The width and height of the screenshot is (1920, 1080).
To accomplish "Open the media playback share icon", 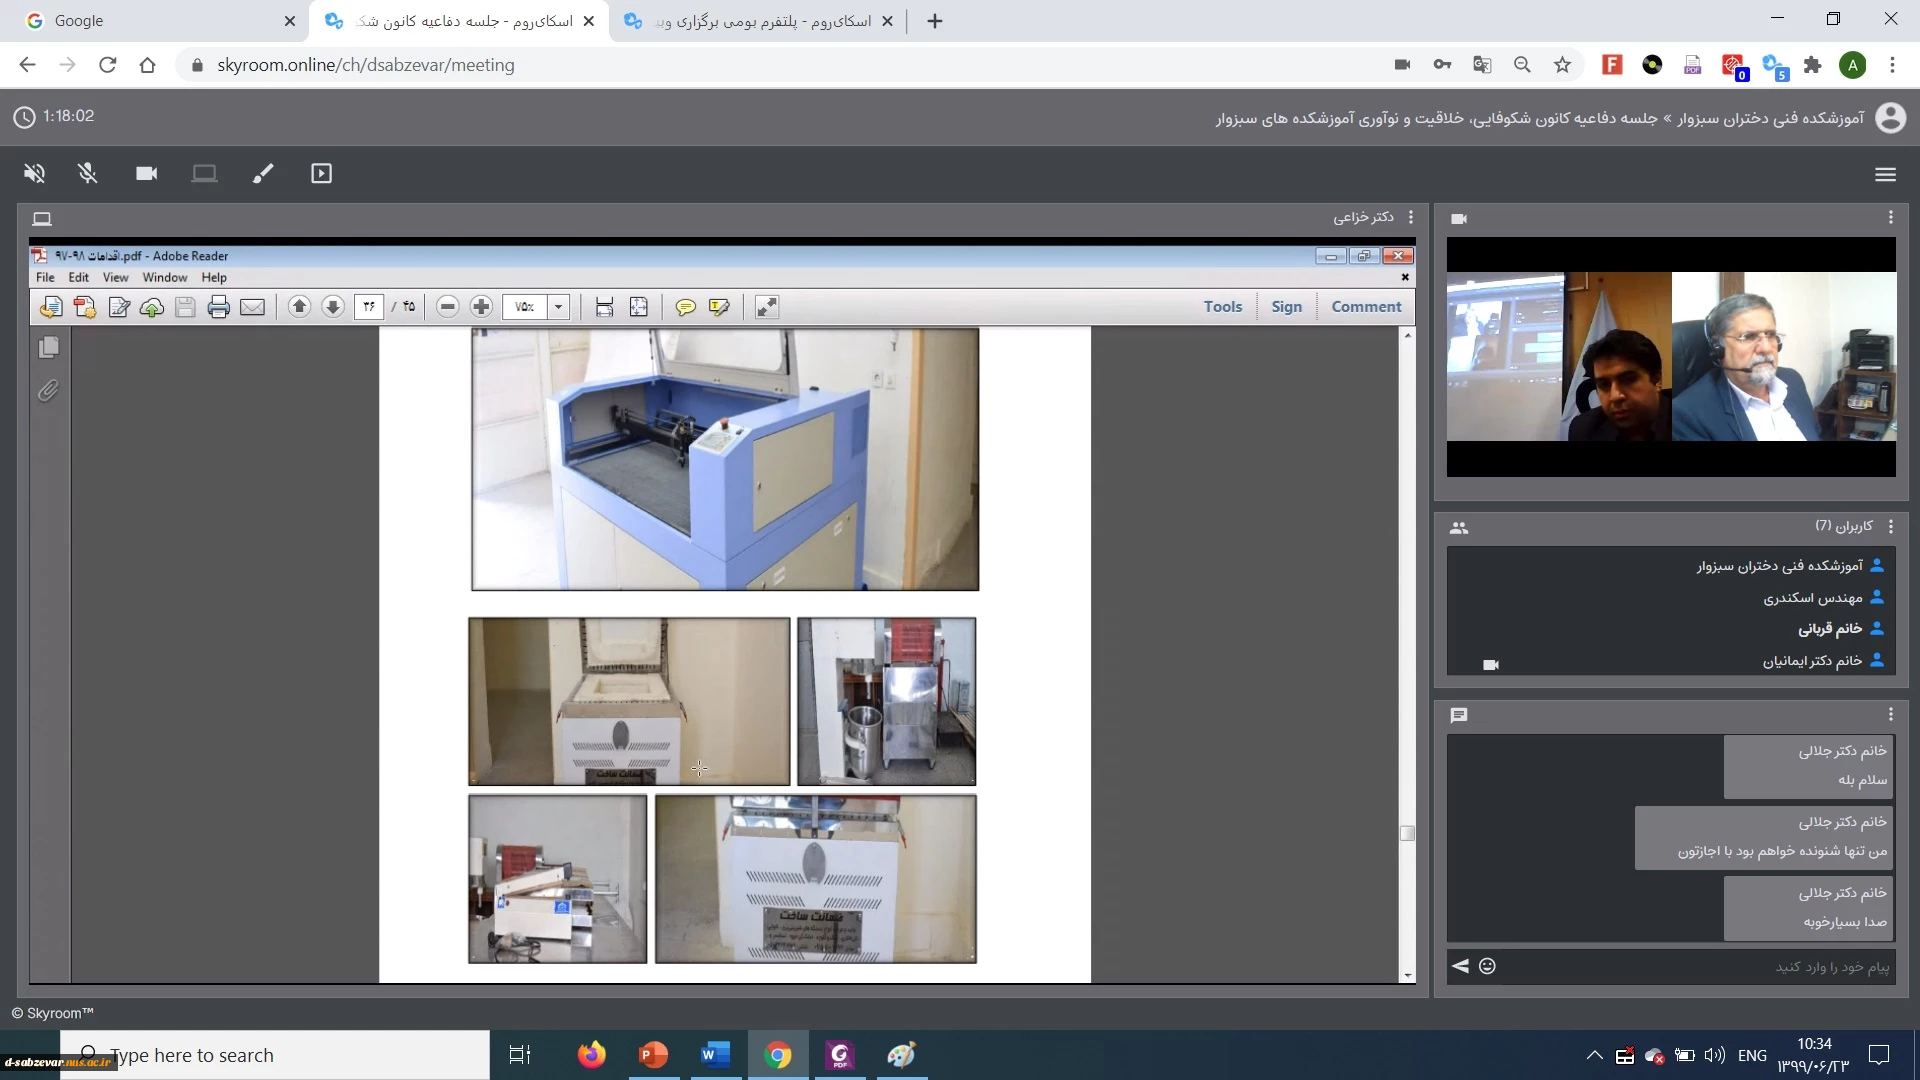I will point(321,174).
